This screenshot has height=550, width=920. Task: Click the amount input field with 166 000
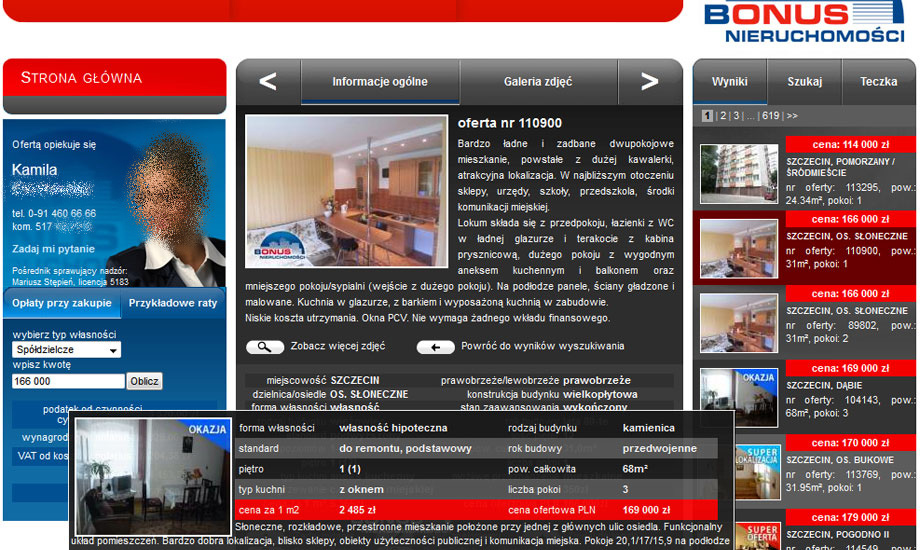(68, 381)
